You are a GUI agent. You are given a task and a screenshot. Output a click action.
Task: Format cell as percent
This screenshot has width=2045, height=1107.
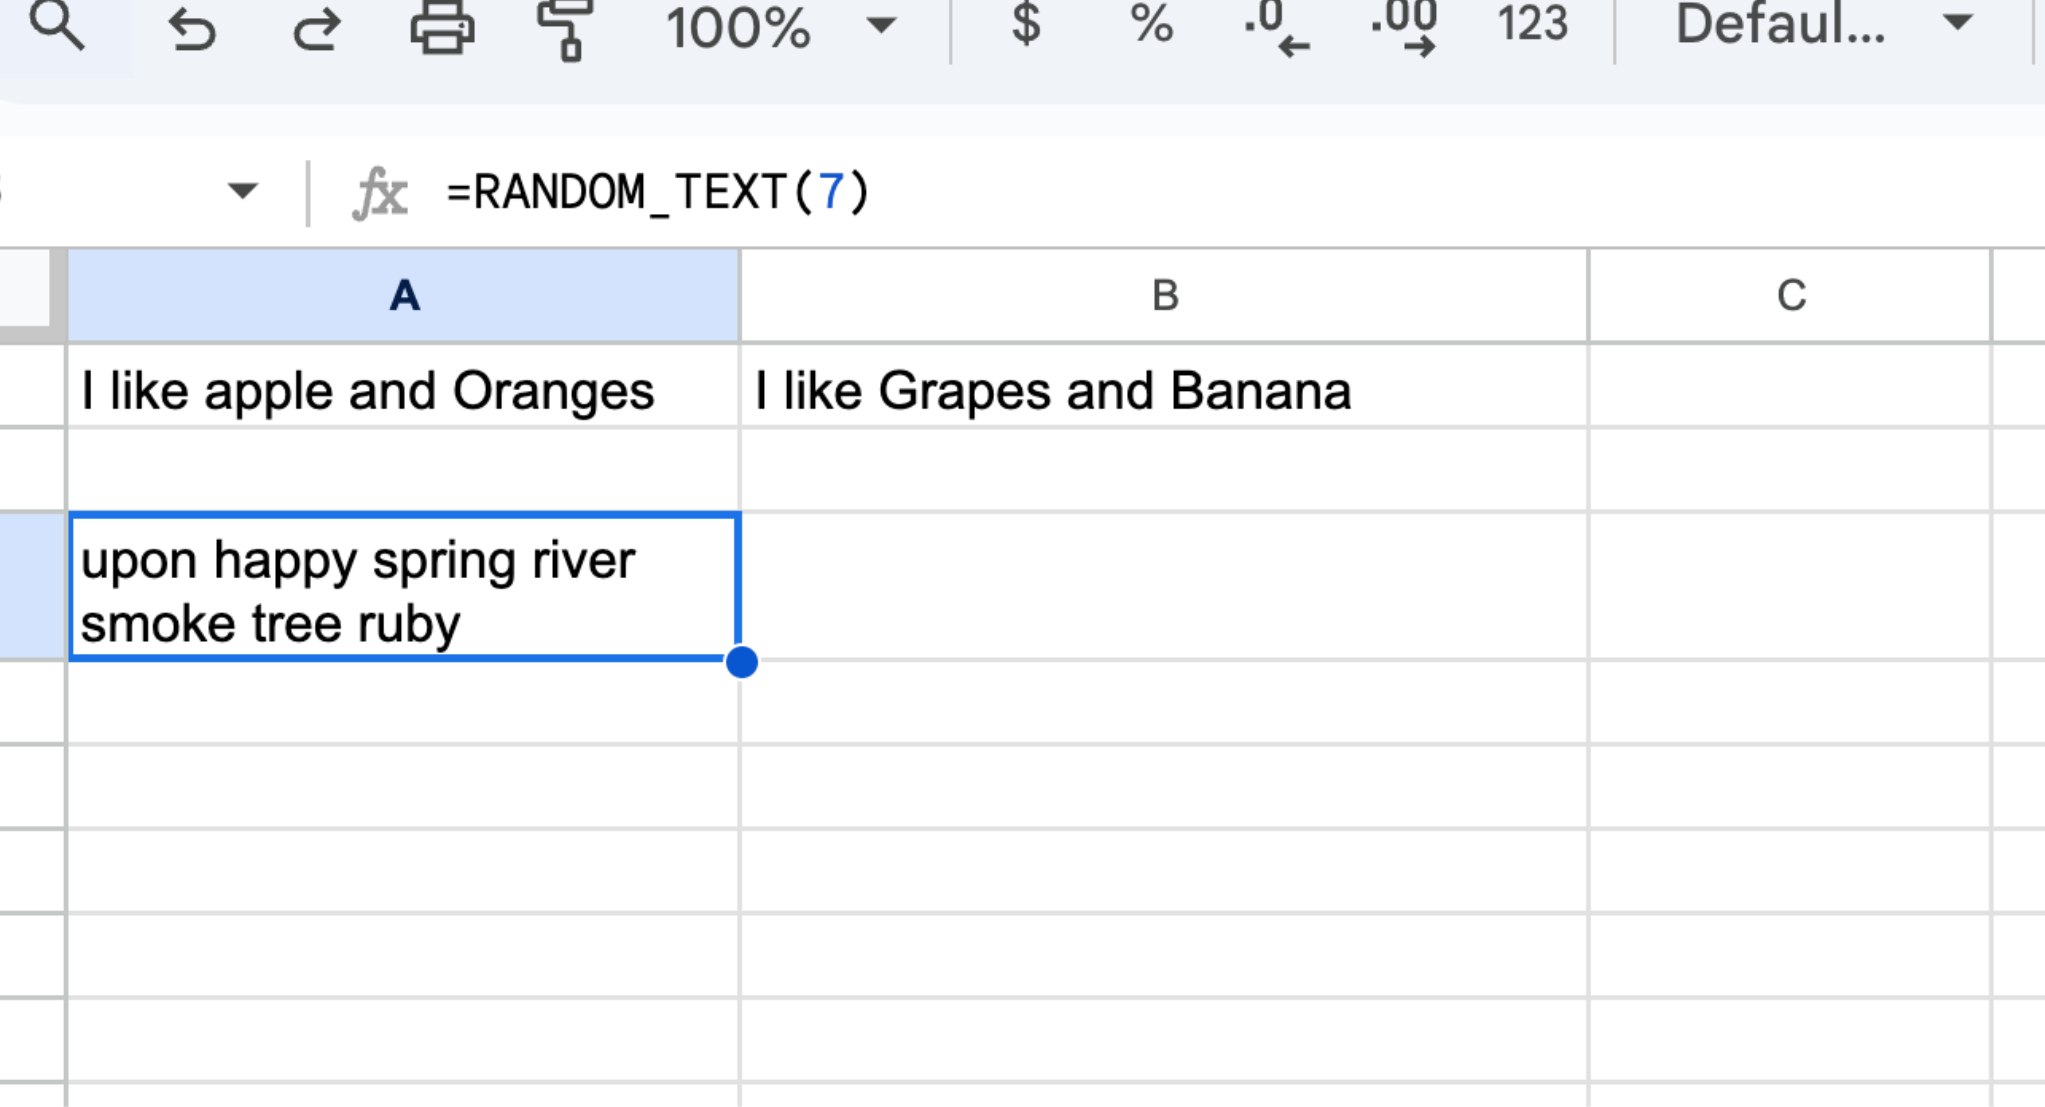coord(1151,24)
